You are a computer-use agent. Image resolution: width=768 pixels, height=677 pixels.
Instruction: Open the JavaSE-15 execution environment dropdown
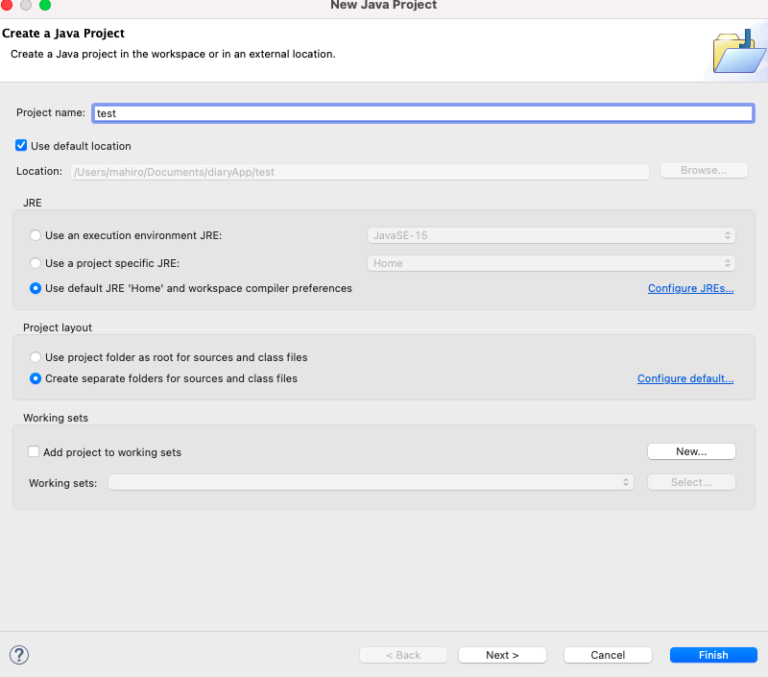point(551,236)
